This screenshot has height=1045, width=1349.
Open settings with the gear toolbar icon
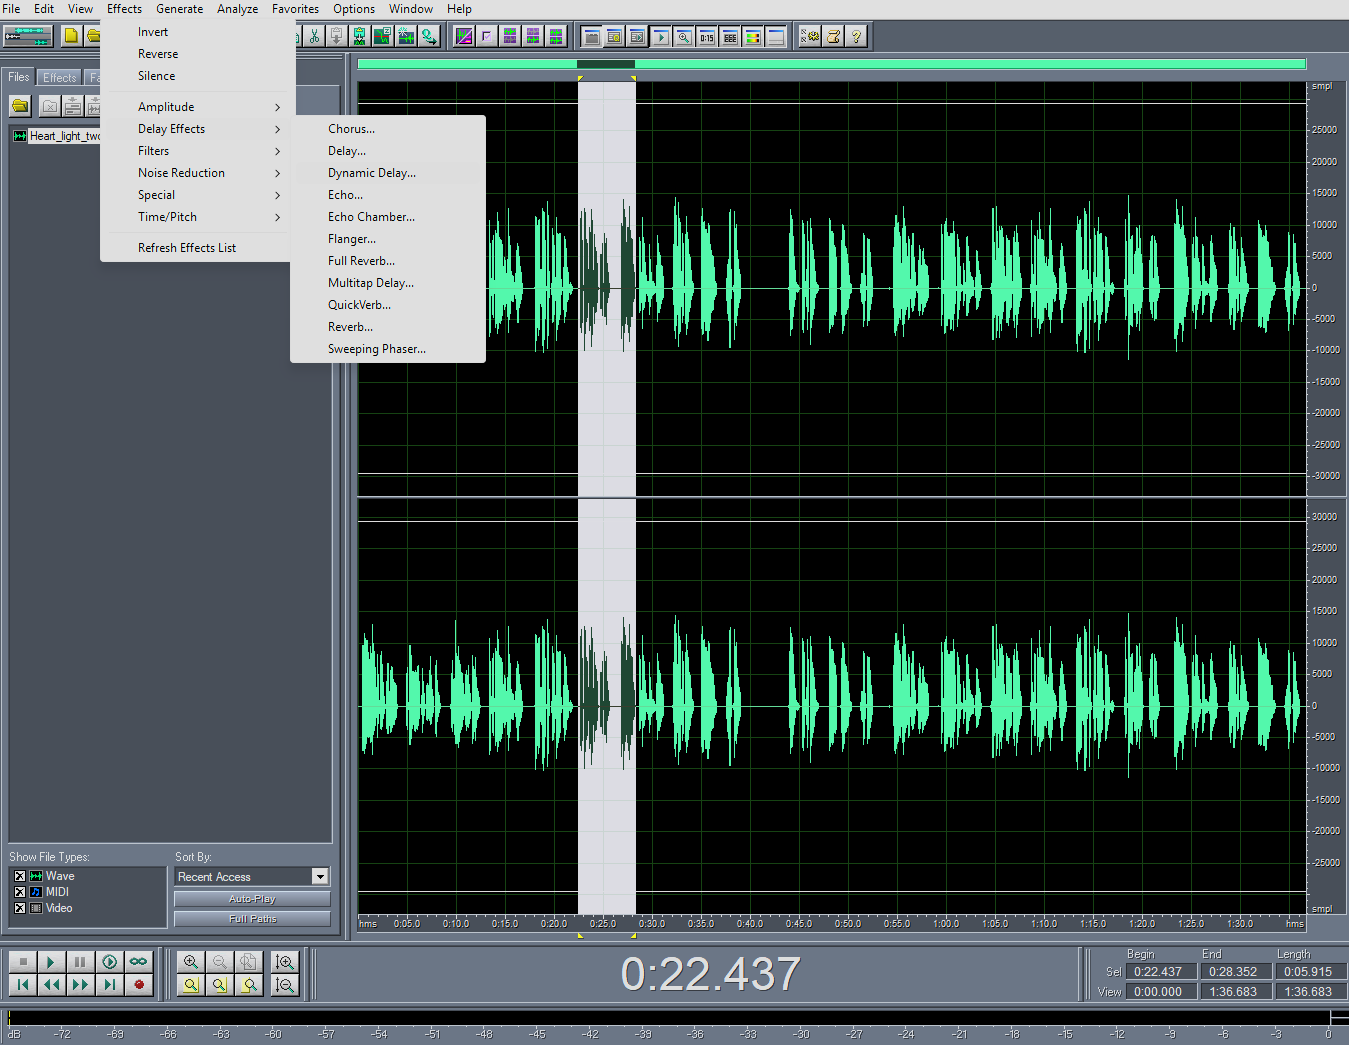pos(810,37)
